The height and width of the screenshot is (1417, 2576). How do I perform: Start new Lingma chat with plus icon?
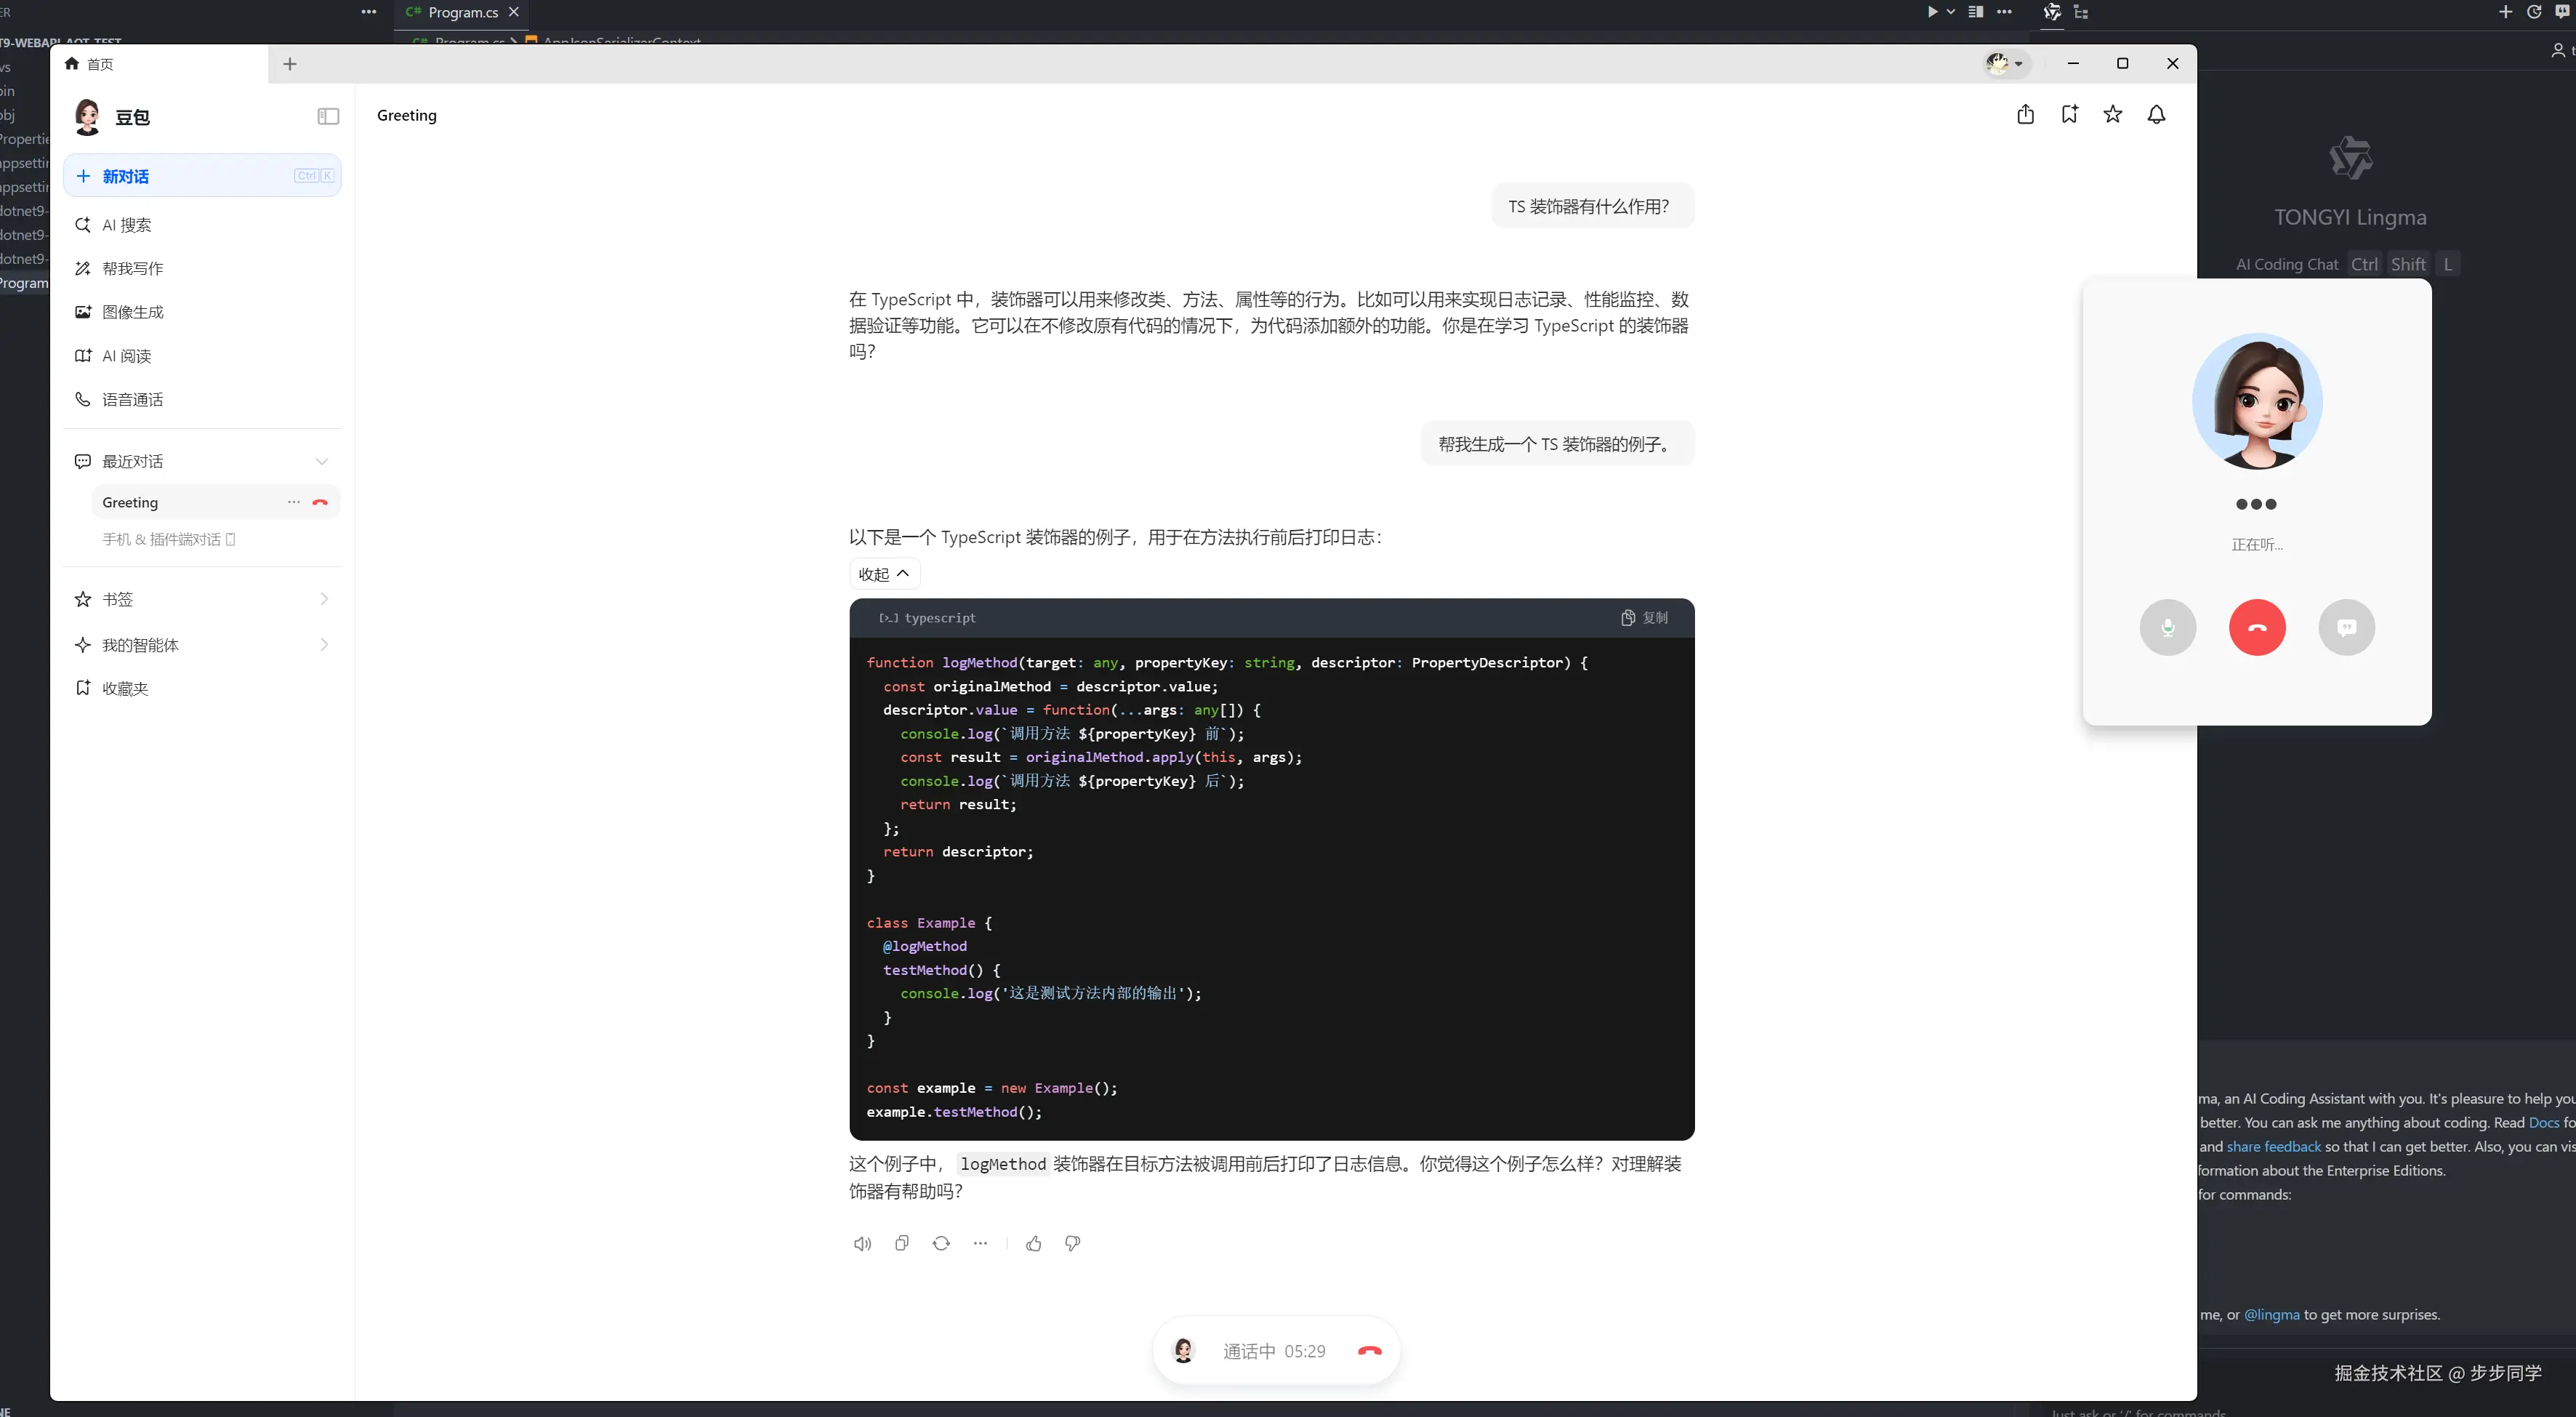coord(2505,12)
